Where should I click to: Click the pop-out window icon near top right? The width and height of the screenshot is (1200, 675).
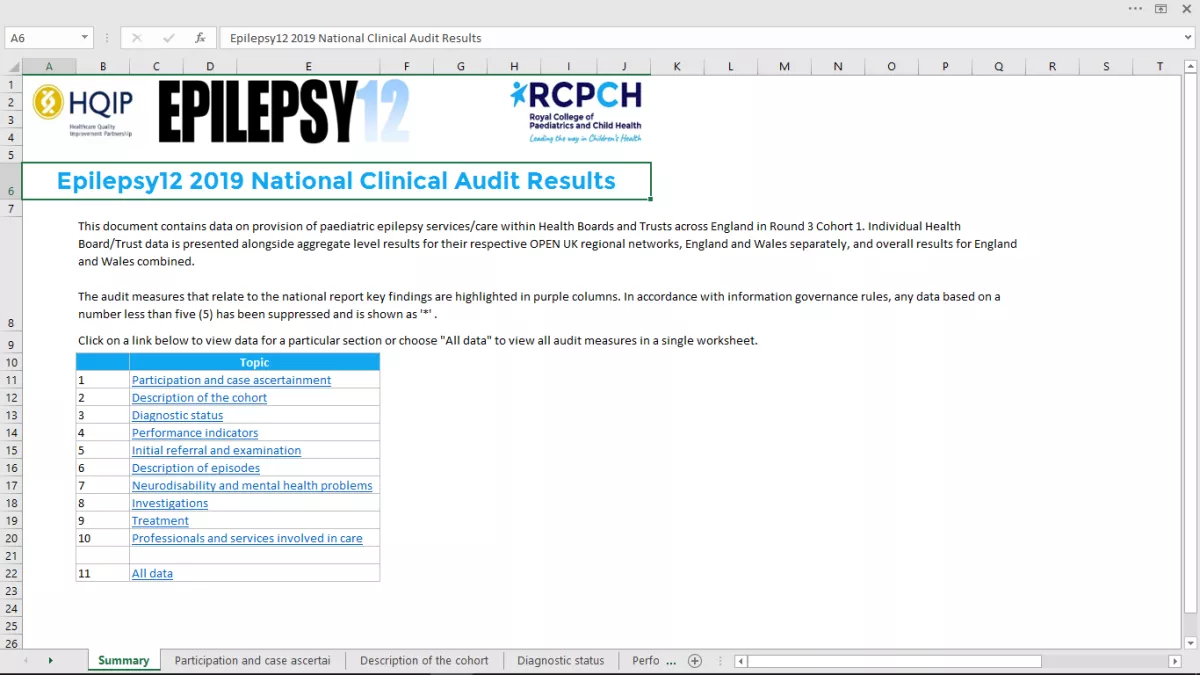point(1161,9)
